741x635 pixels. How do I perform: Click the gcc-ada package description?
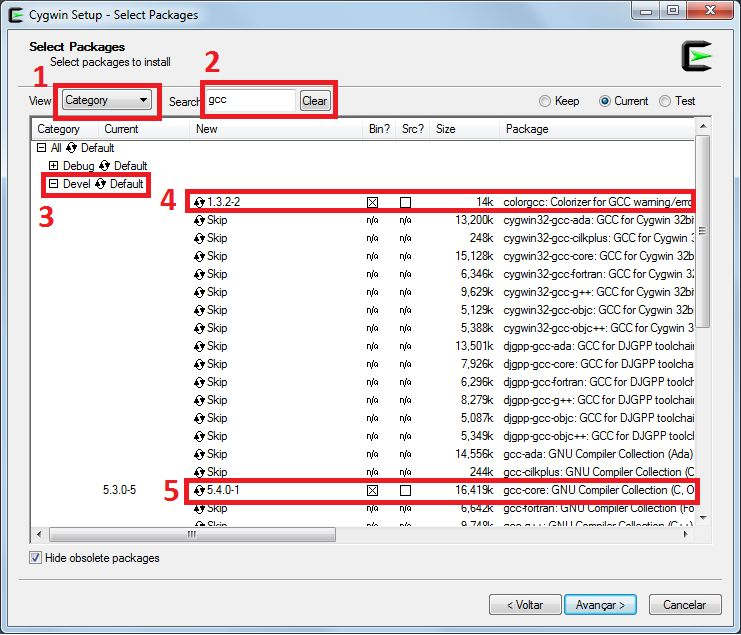[x=598, y=454]
